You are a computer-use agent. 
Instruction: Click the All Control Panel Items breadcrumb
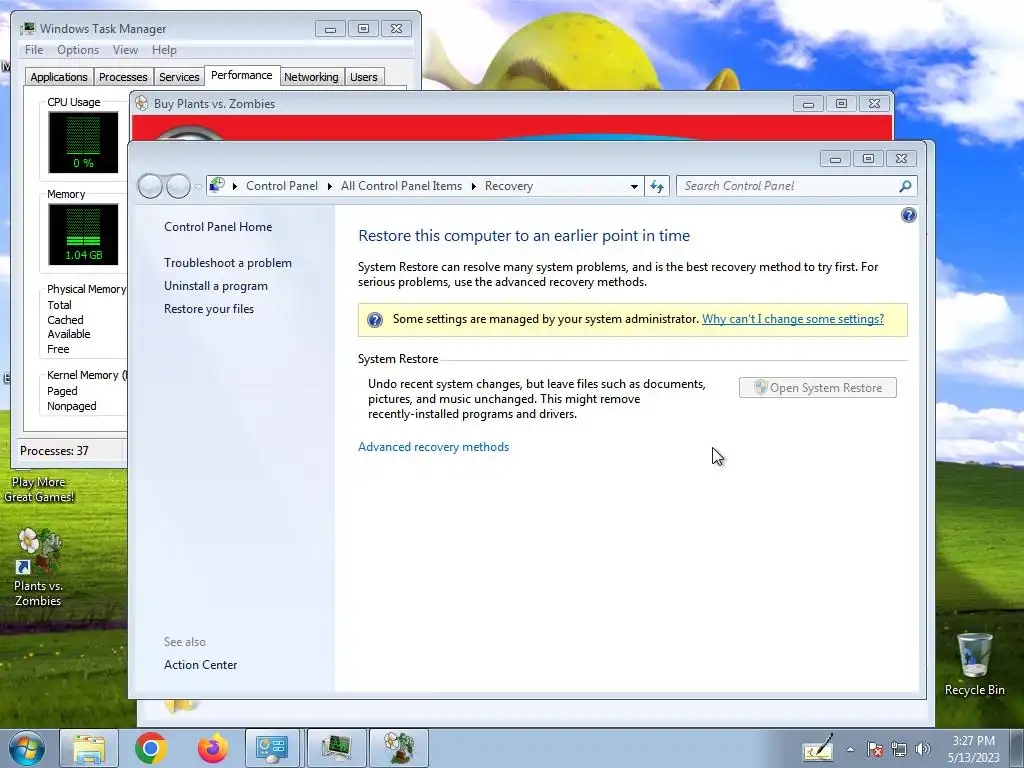tap(401, 186)
